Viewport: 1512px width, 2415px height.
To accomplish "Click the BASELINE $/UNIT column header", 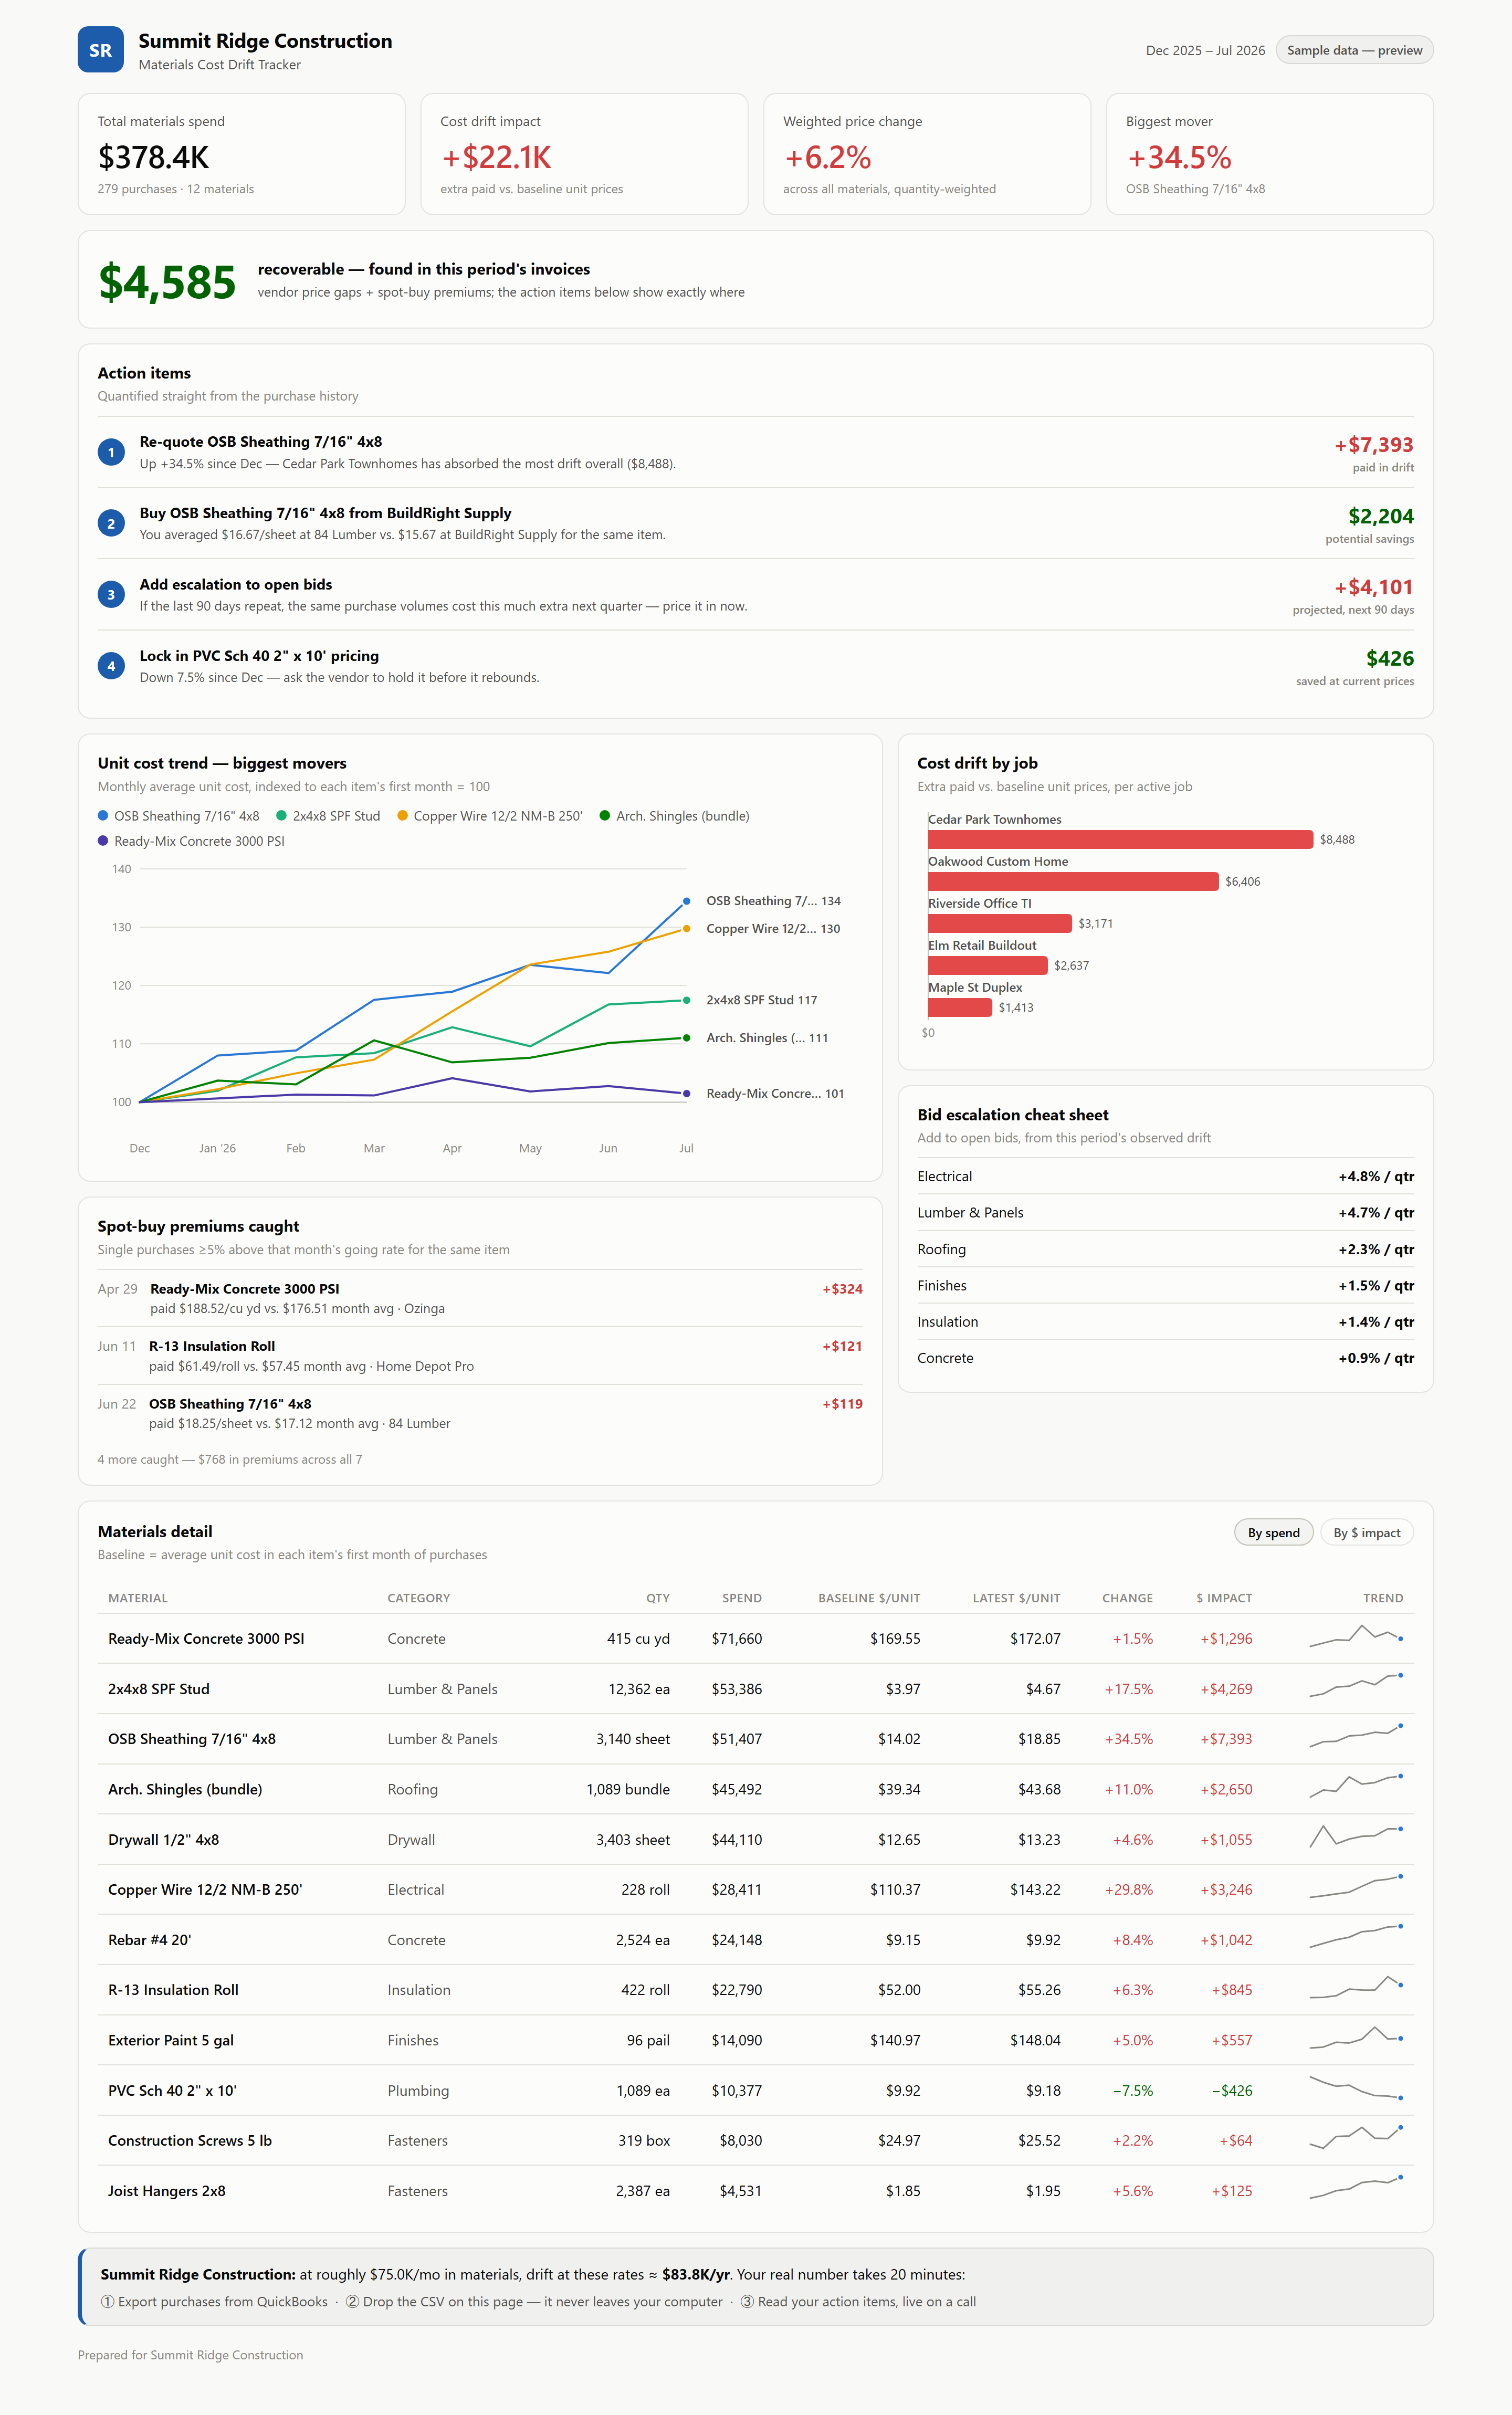I will (869, 1598).
